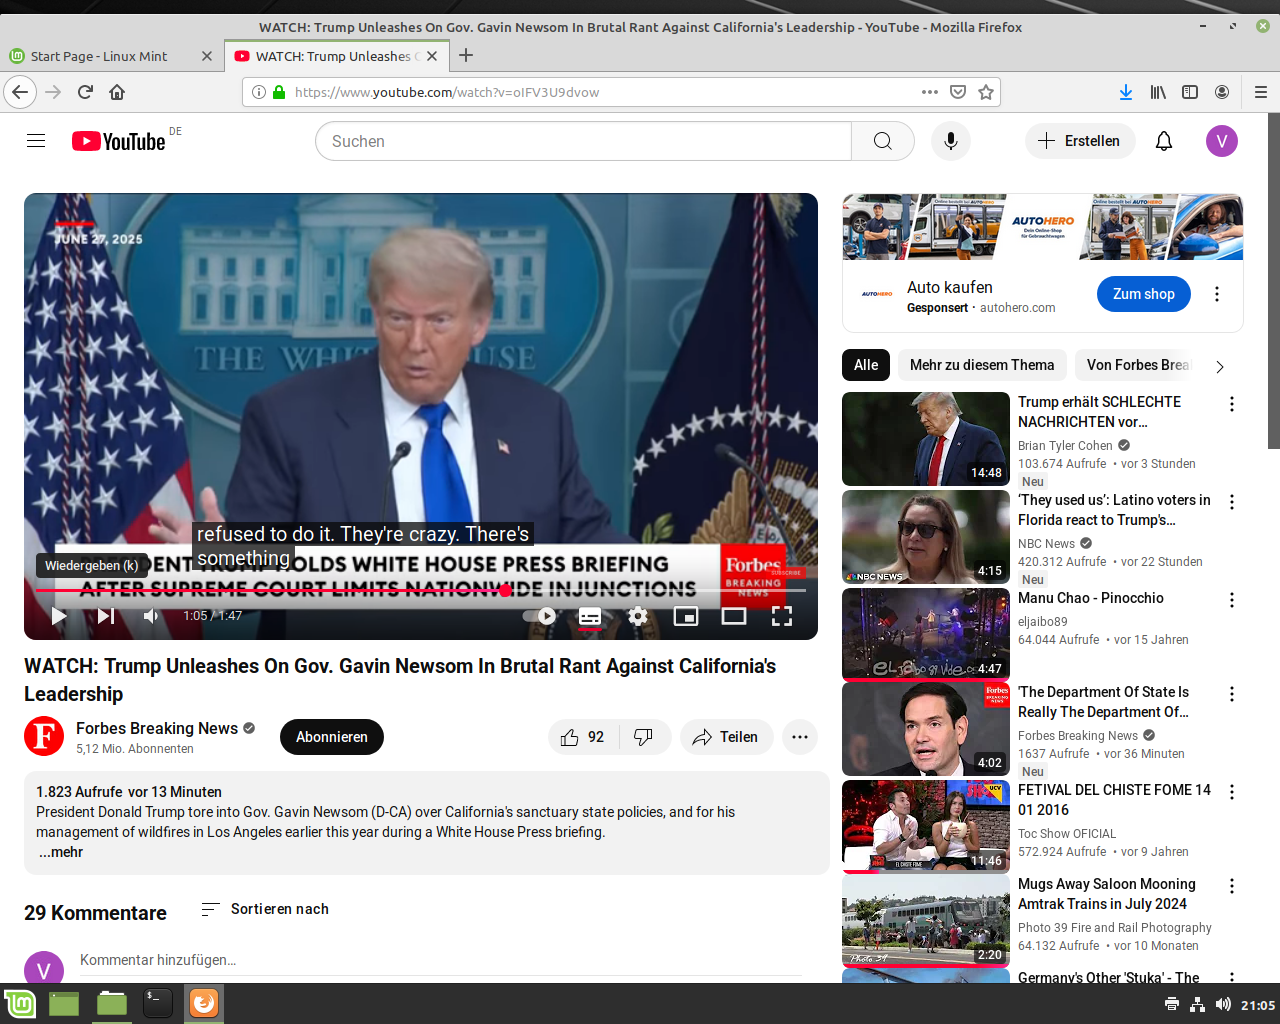Screen dimensions: 1280x1024
Task: Open options for Latino voters video
Action: pos(1232,502)
